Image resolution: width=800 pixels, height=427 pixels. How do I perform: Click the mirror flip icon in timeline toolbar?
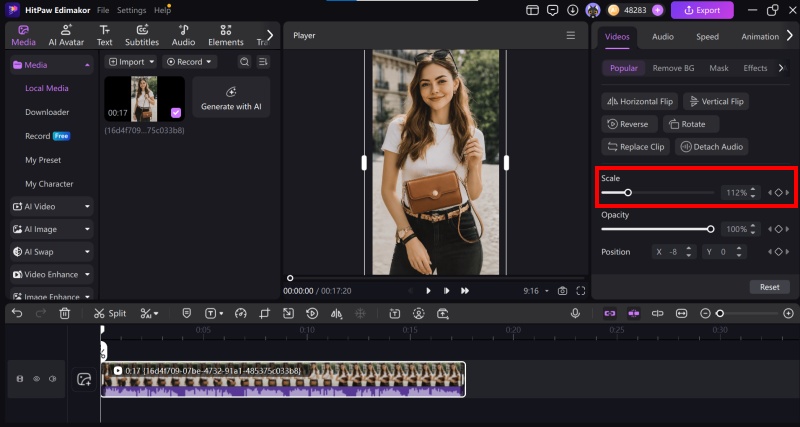[336, 313]
